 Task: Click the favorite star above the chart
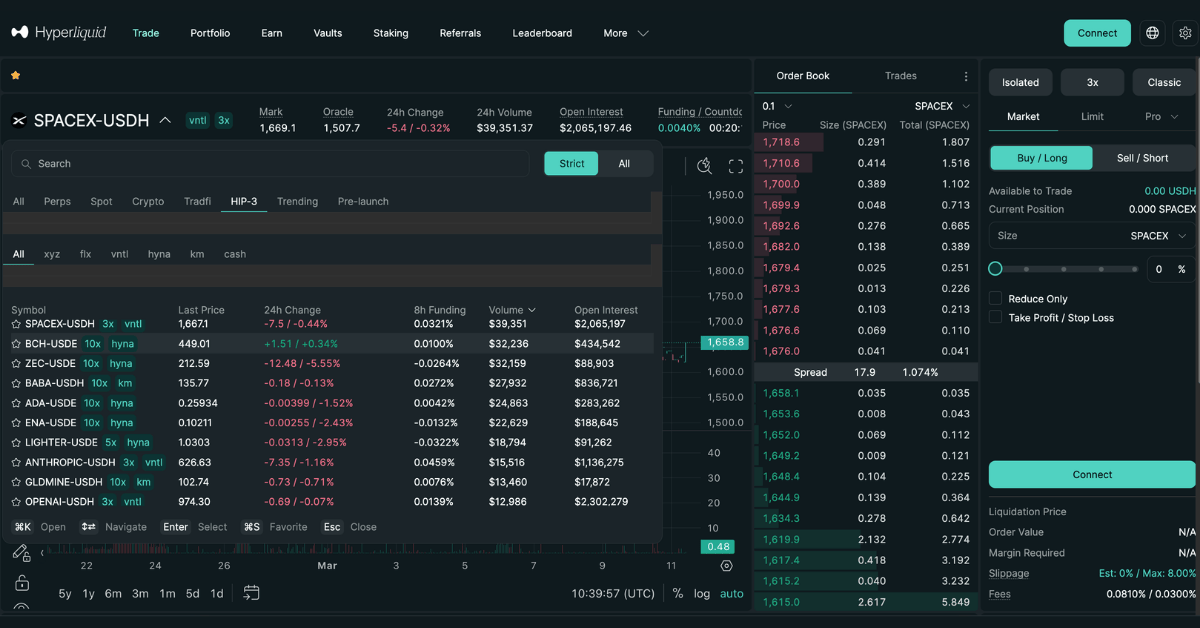[15, 75]
